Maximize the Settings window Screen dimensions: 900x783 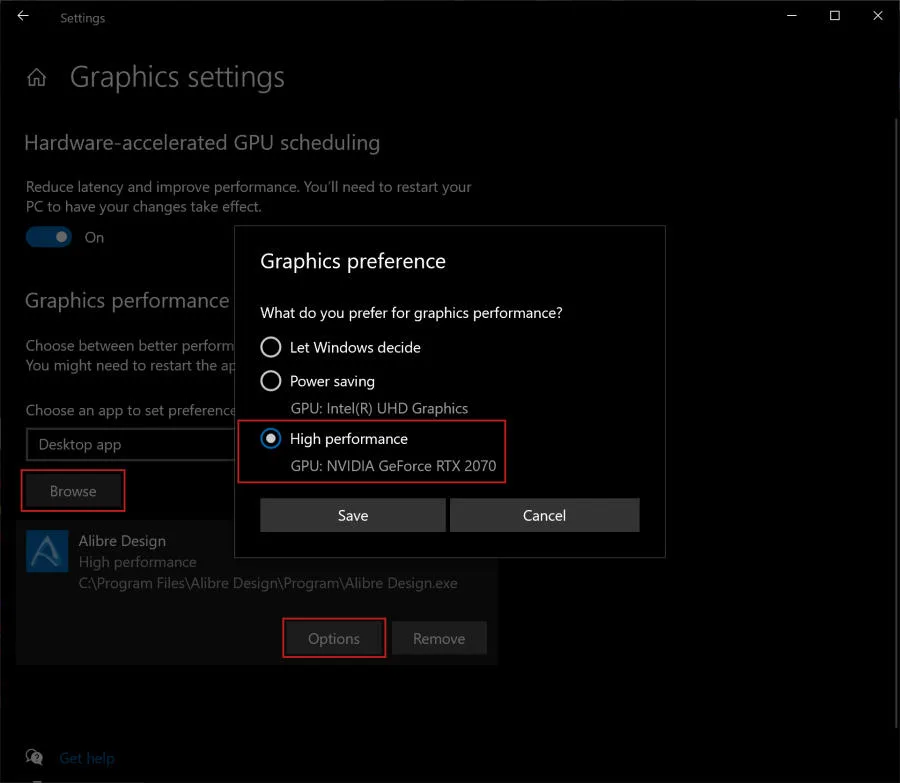pos(835,16)
